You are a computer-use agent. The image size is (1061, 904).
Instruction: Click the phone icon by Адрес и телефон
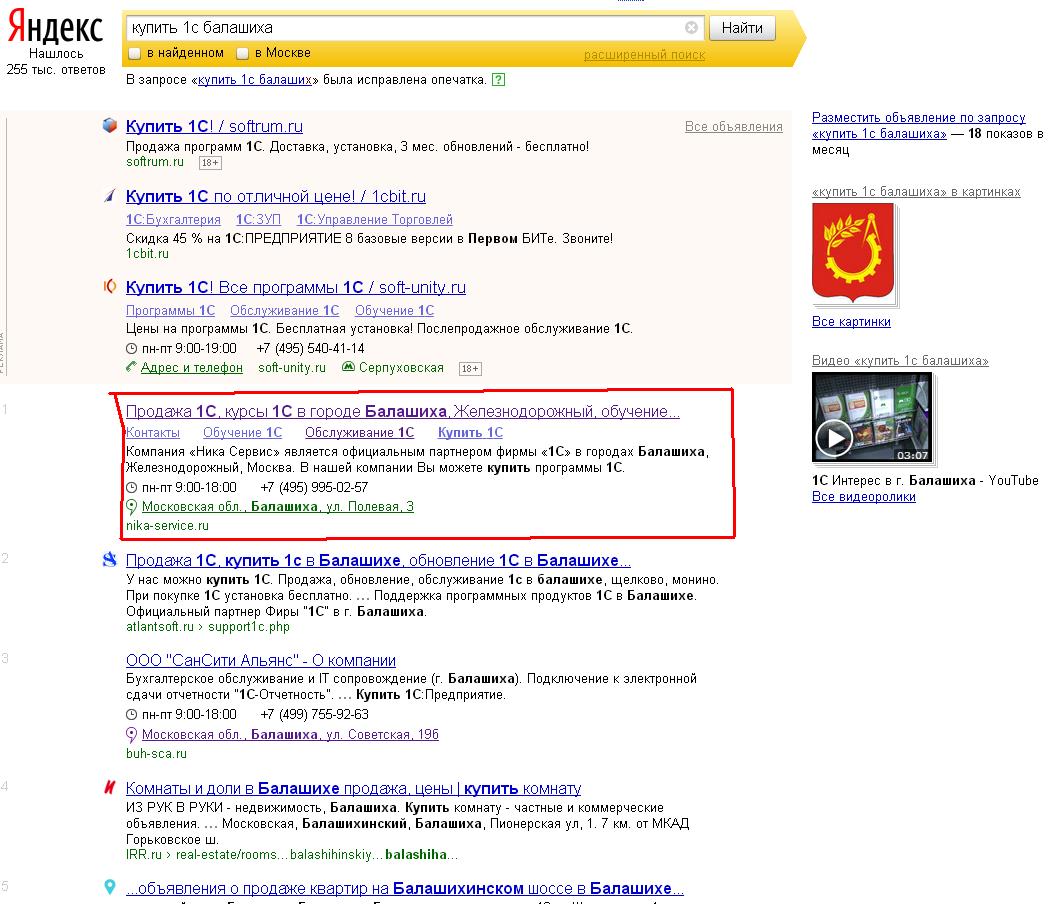point(131,367)
